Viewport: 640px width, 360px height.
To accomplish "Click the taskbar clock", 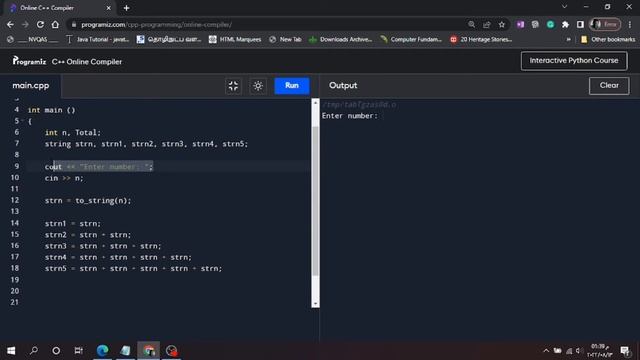I will point(599,351).
